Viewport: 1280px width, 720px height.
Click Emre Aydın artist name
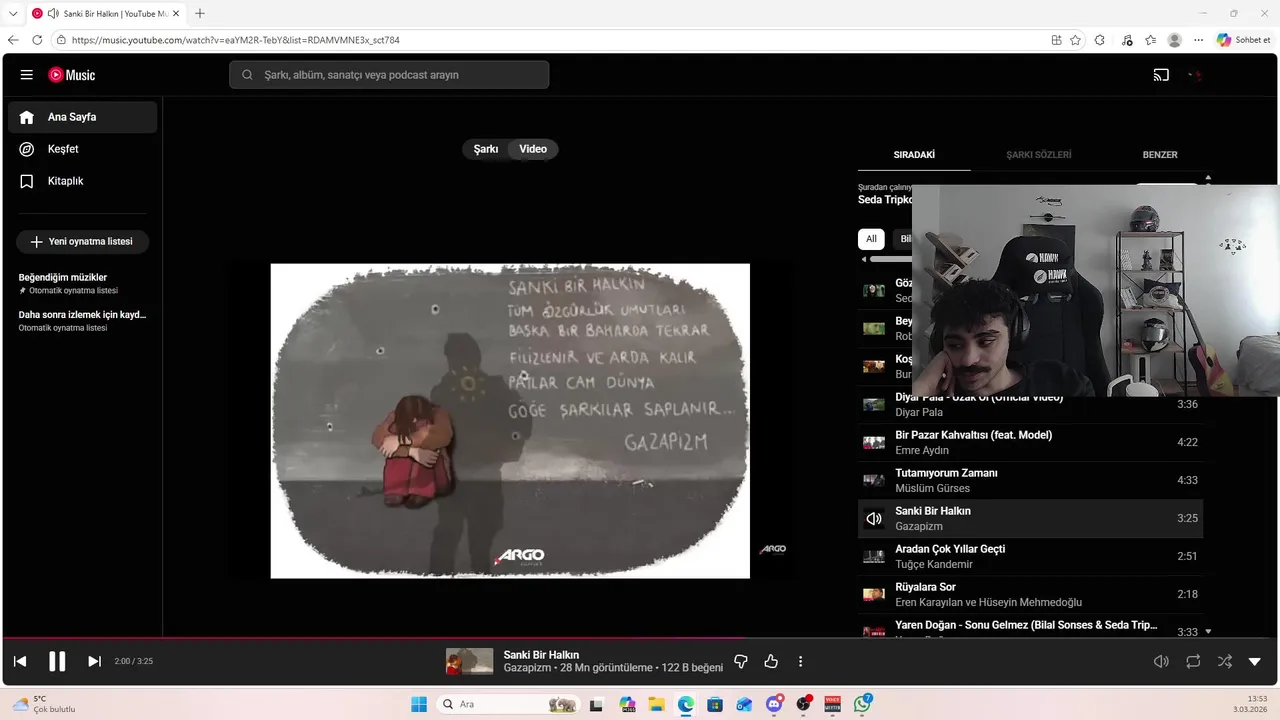coord(923,450)
